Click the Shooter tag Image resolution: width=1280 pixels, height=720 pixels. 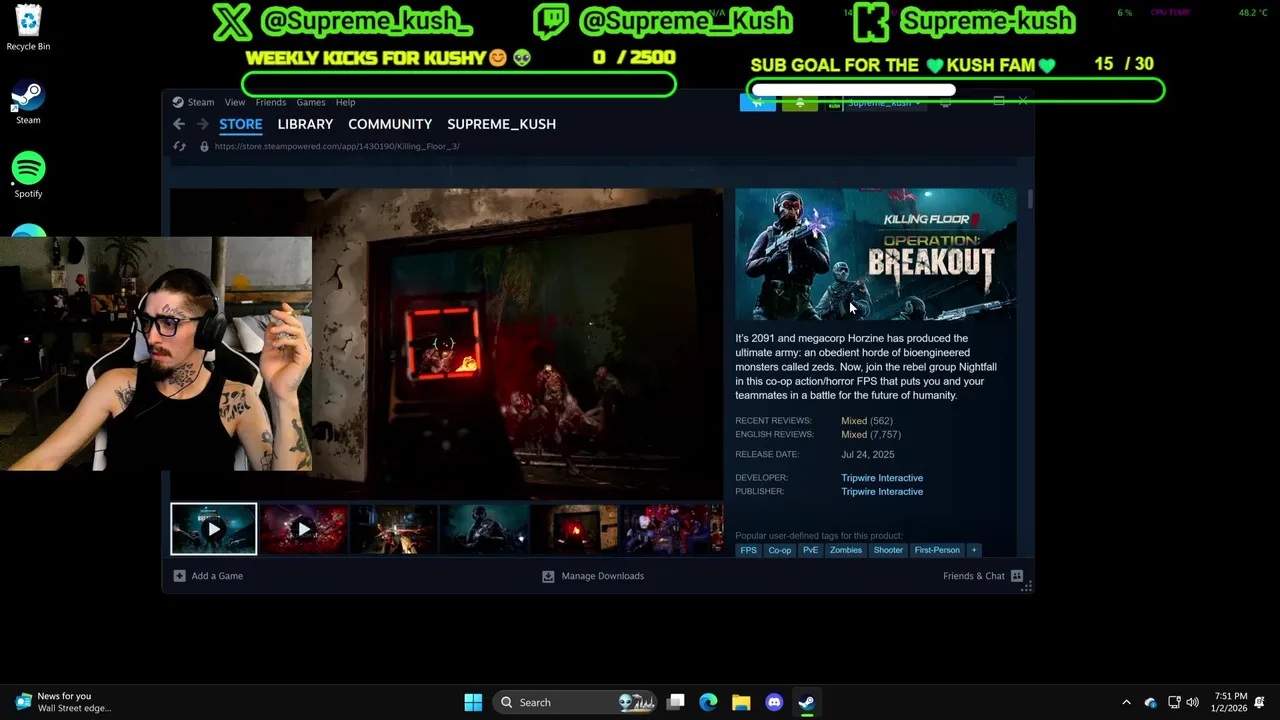[x=888, y=550]
